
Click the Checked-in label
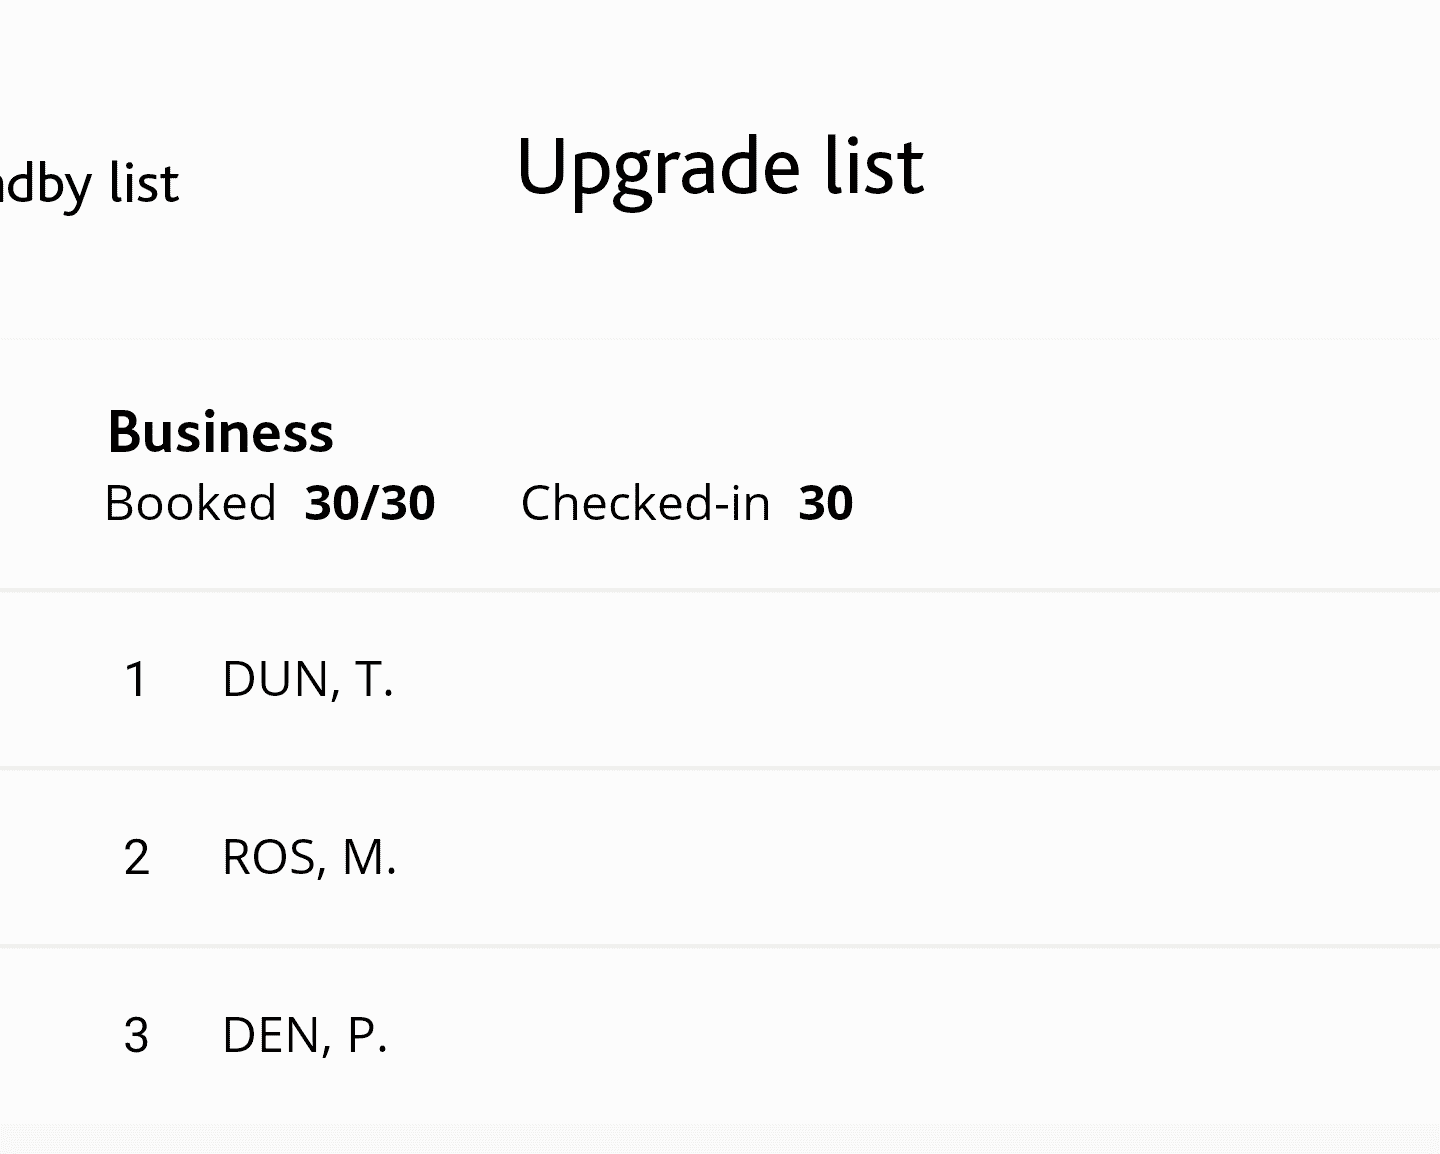tap(645, 503)
